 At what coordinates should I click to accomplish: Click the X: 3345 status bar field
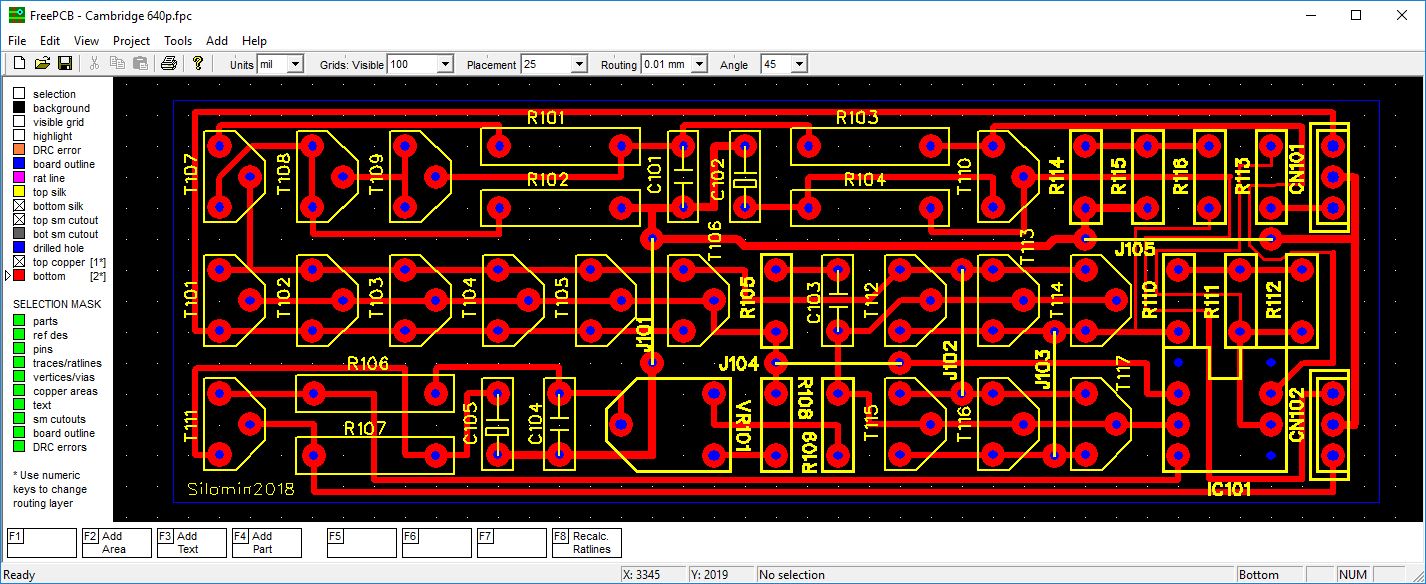click(652, 575)
